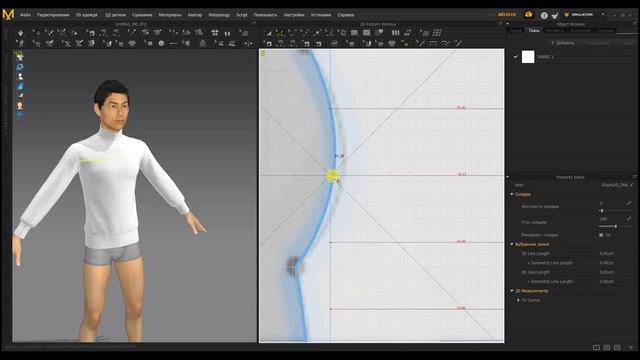Click the fold angle slider
The width and height of the screenshot is (640, 360).
click(615, 226)
